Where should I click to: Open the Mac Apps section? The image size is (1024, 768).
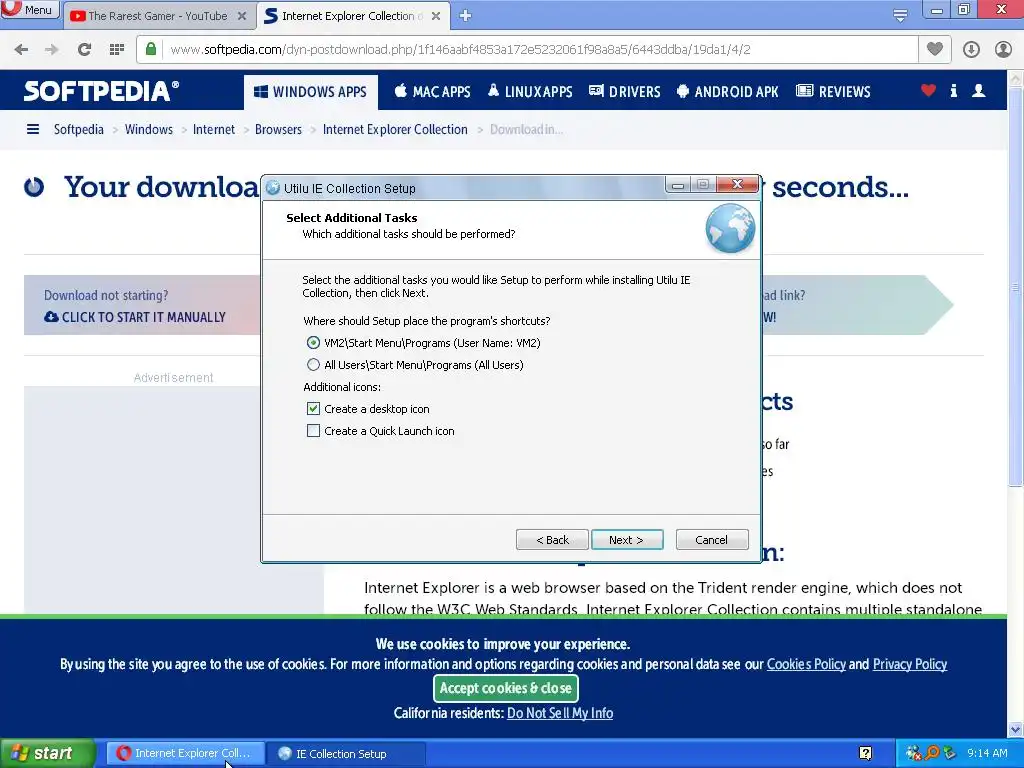click(x=432, y=92)
